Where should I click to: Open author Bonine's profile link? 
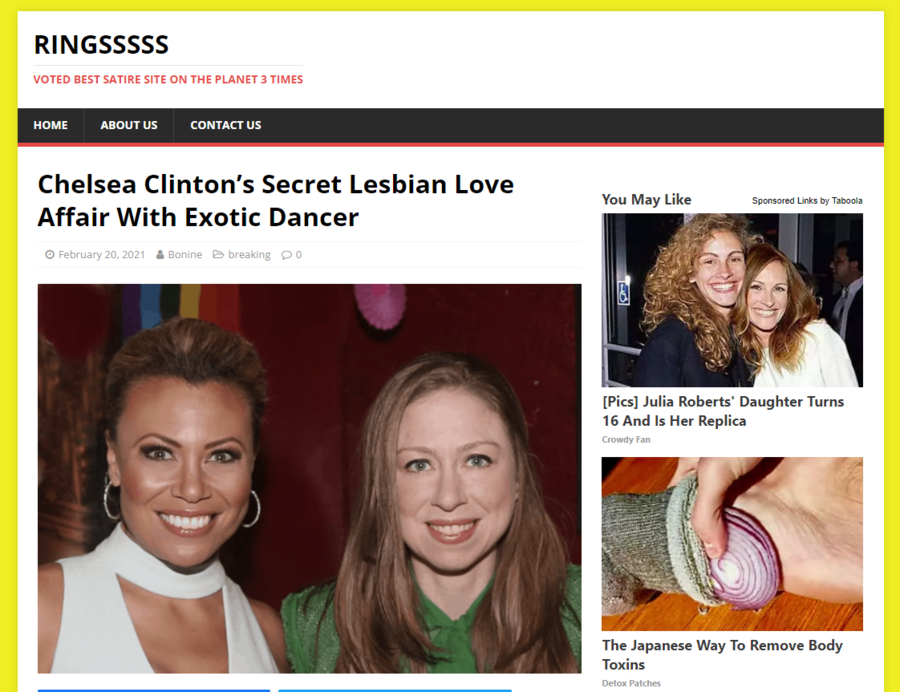point(185,254)
